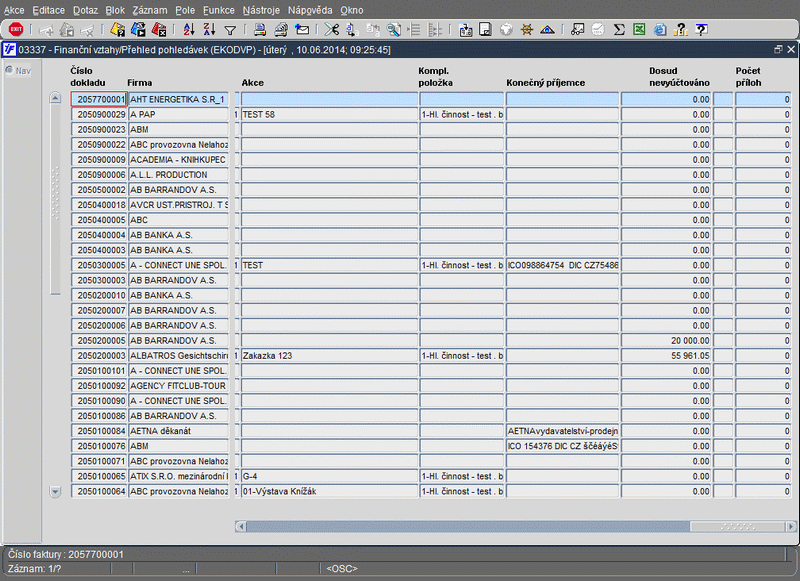
Task: Click the orange ship wheel icon
Action: pyautogui.click(x=527, y=30)
